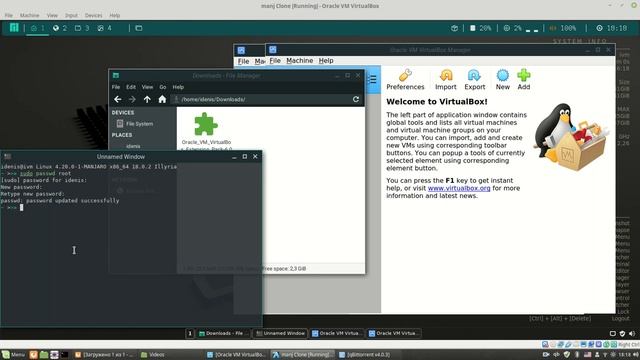Reload the Downloads folder in File Manager
This screenshot has width=640, height=360.
coord(356,99)
